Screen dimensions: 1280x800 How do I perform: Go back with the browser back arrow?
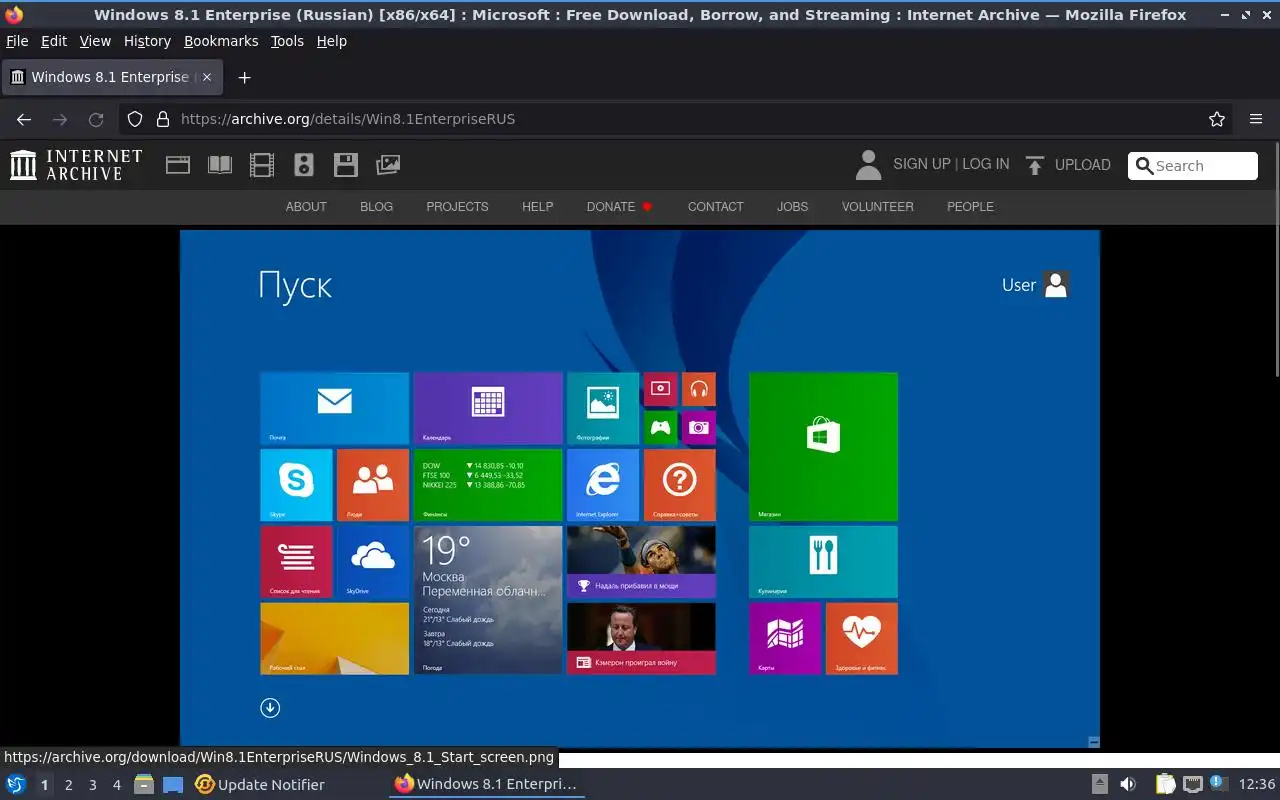[24, 119]
